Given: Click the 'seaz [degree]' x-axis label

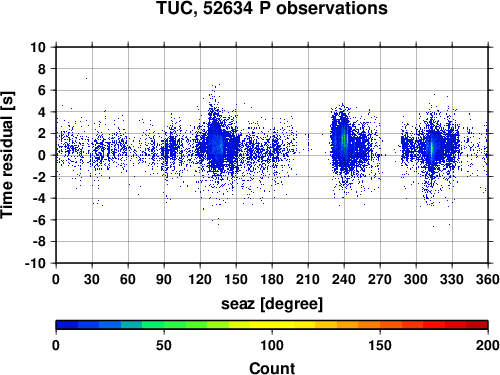Looking at the screenshot, I should click(x=272, y=304).
